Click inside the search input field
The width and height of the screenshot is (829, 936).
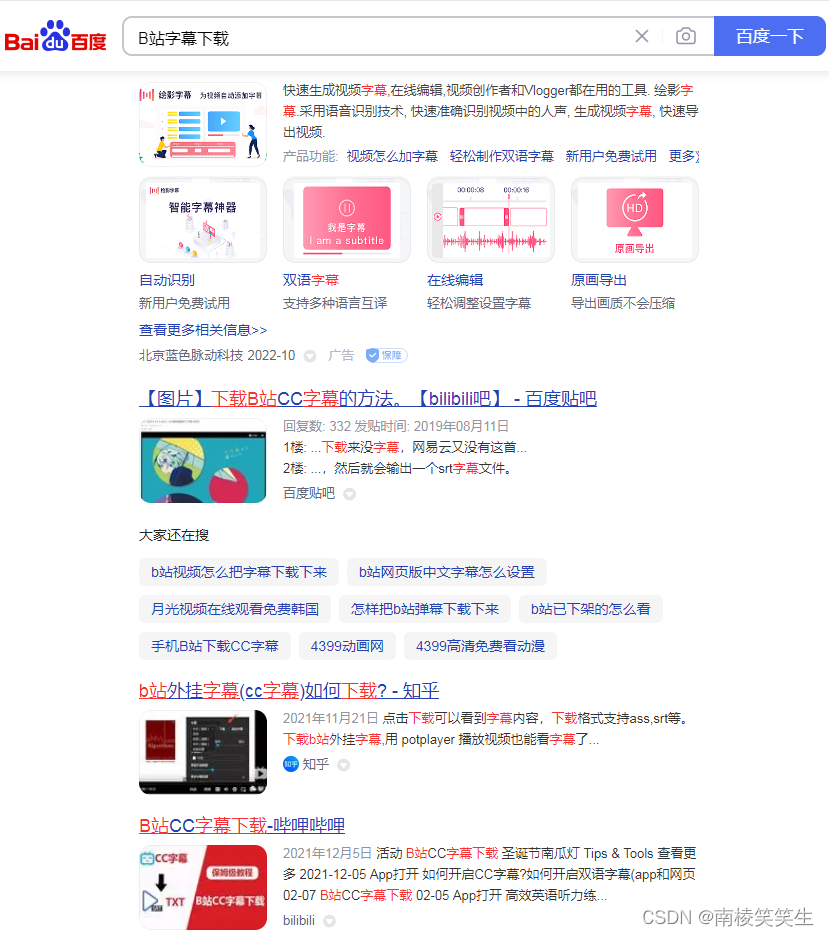coord(380,36)
